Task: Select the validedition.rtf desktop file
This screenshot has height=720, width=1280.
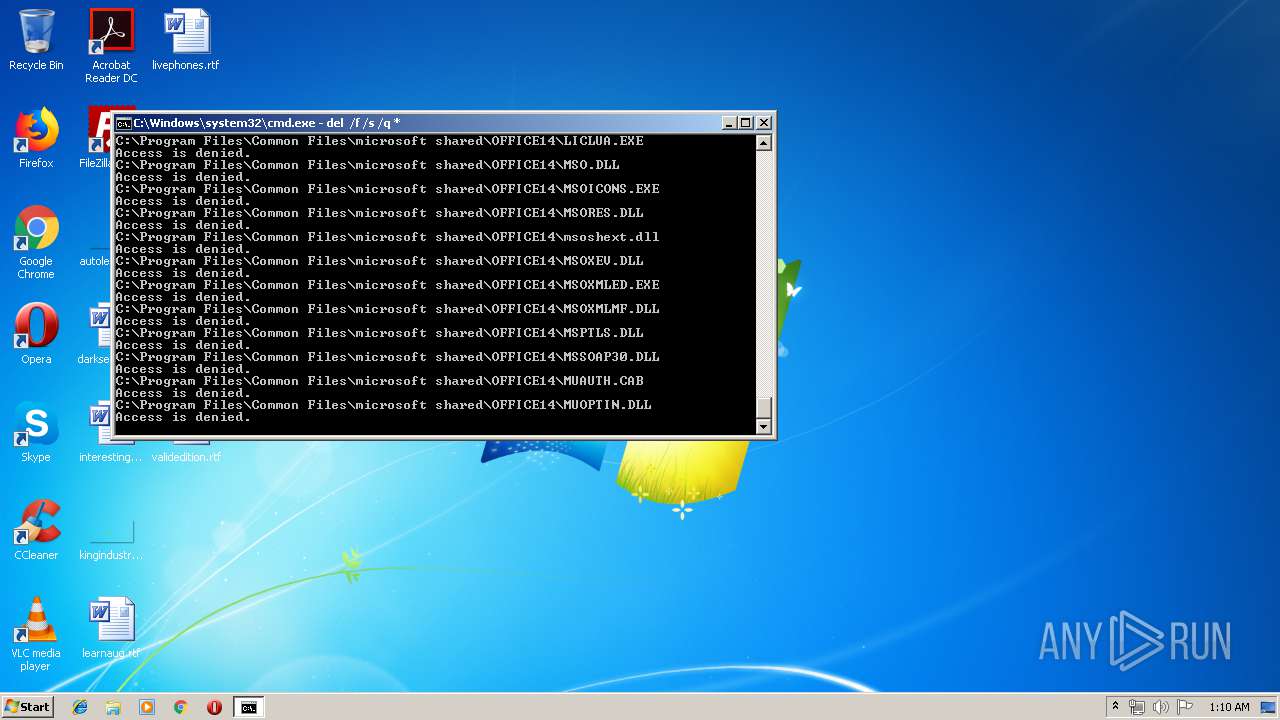Action: click(x=186, y=450)
